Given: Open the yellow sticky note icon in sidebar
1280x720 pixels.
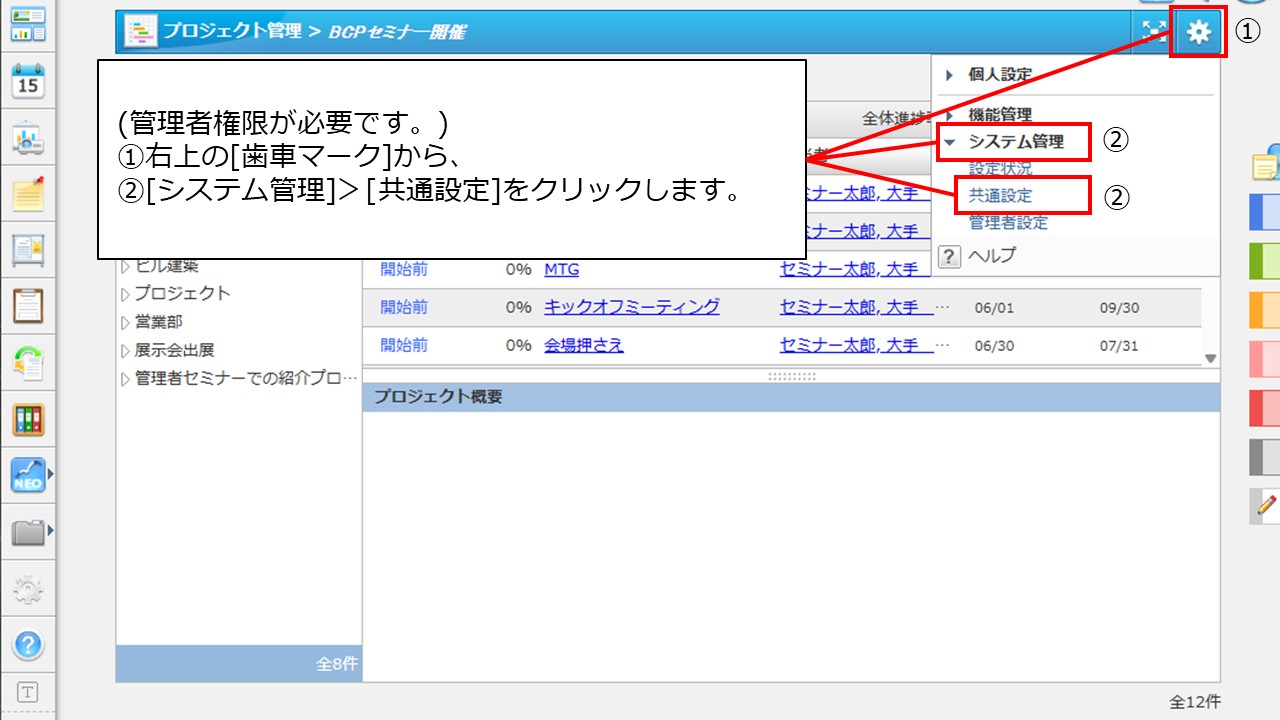Looking at the screenshot, I should 28,193.
